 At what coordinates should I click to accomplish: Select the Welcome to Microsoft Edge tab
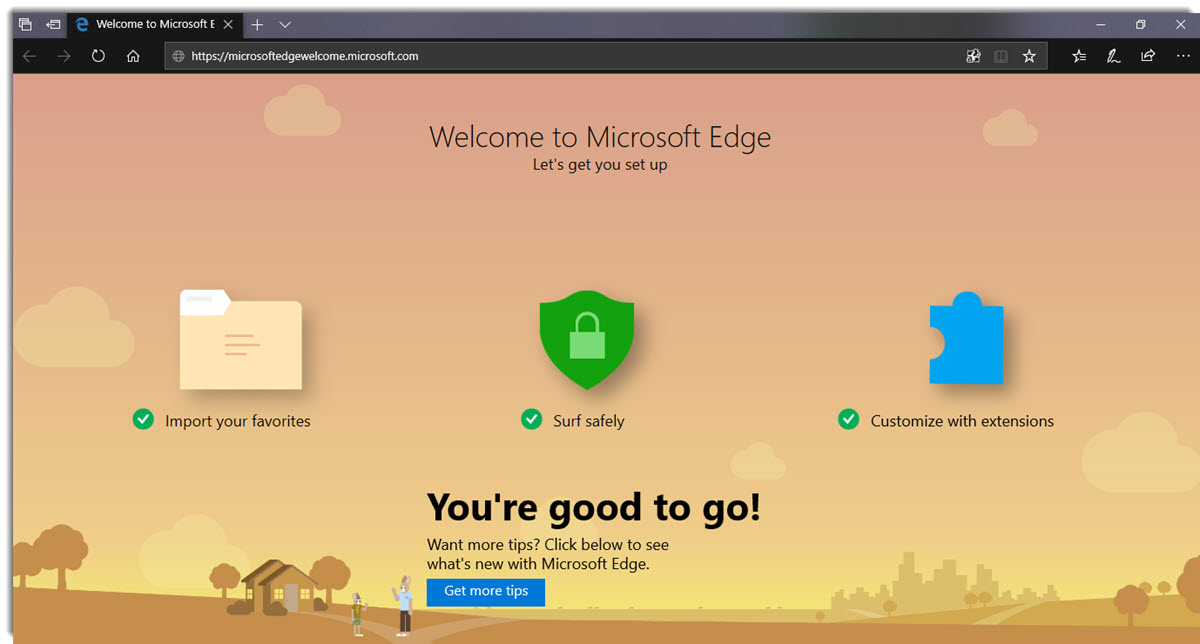150,24
